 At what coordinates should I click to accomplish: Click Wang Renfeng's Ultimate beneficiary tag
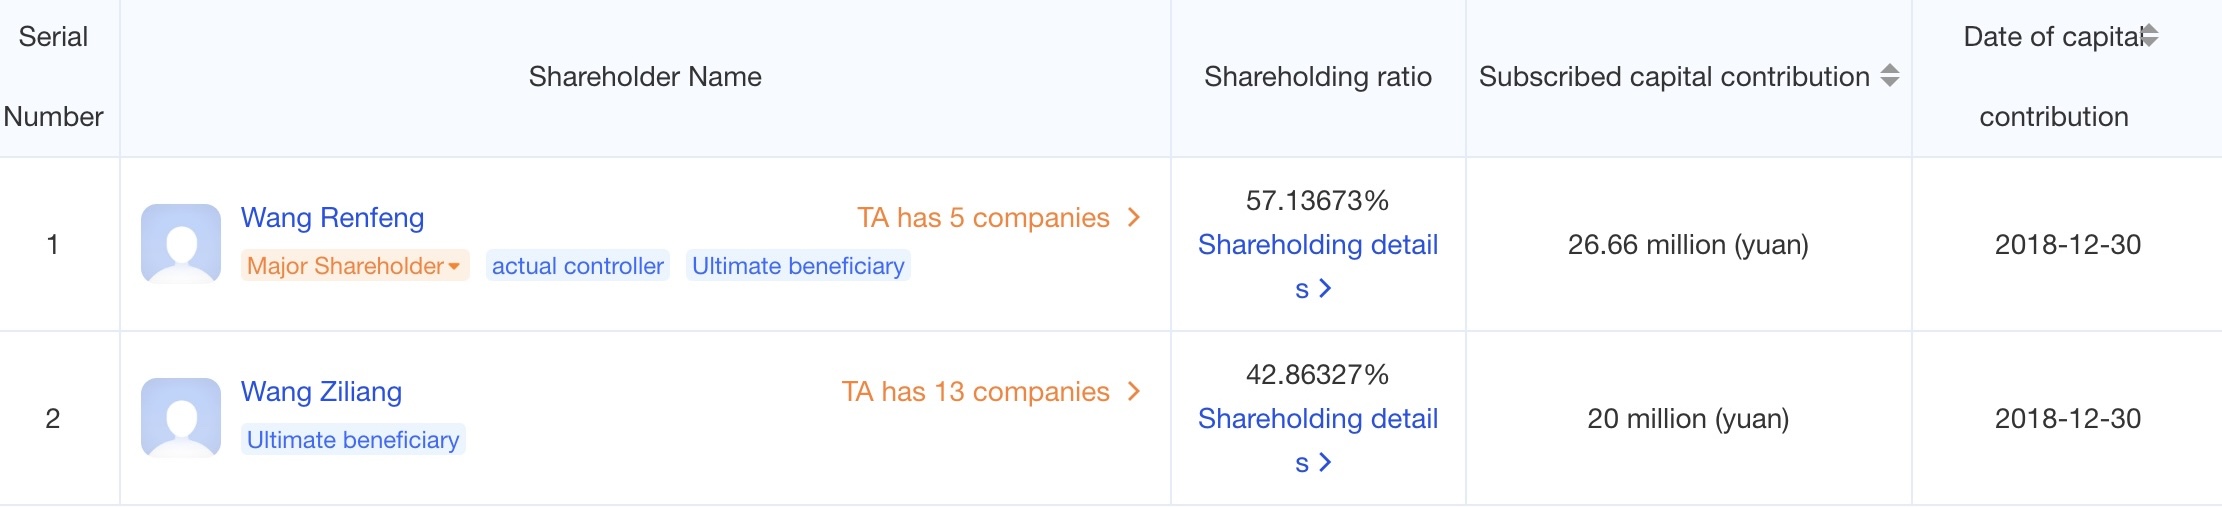coord(798,266)
